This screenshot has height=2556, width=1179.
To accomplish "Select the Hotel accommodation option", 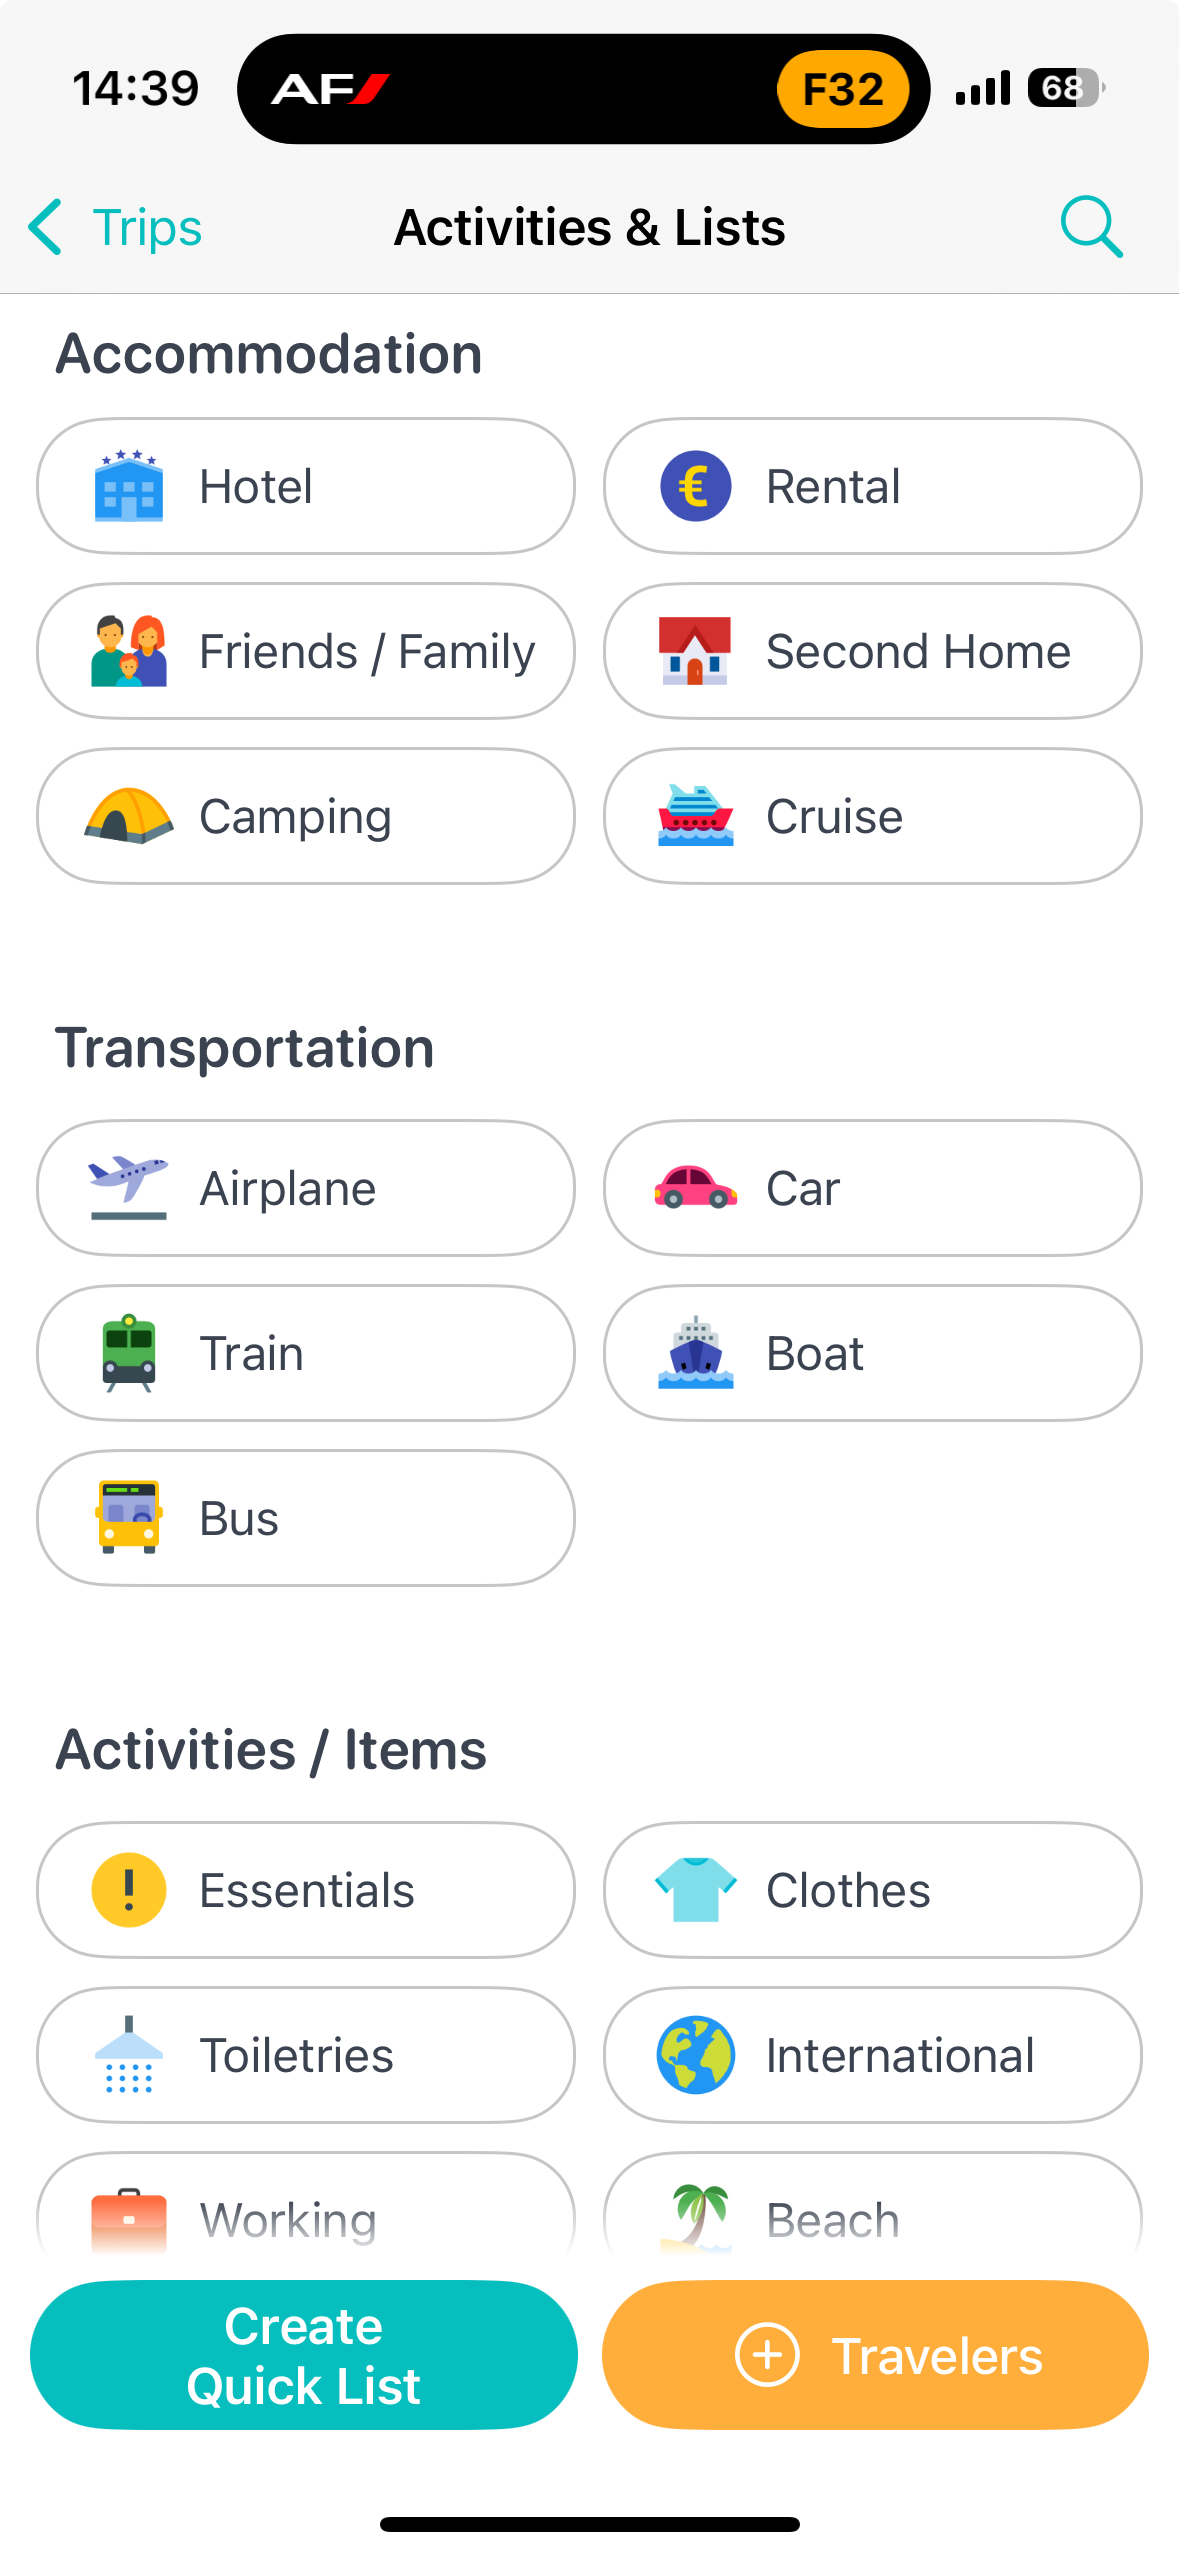I will click(x=306, y=486).
